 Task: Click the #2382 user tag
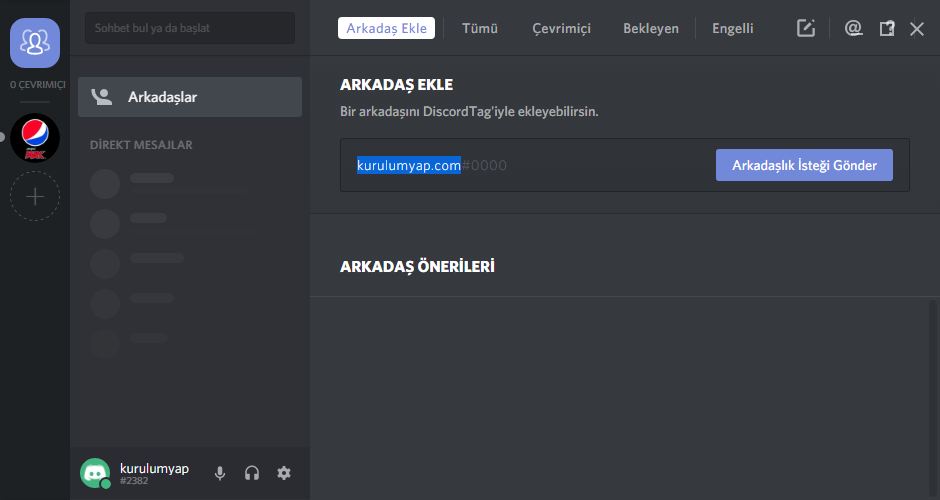134,481
